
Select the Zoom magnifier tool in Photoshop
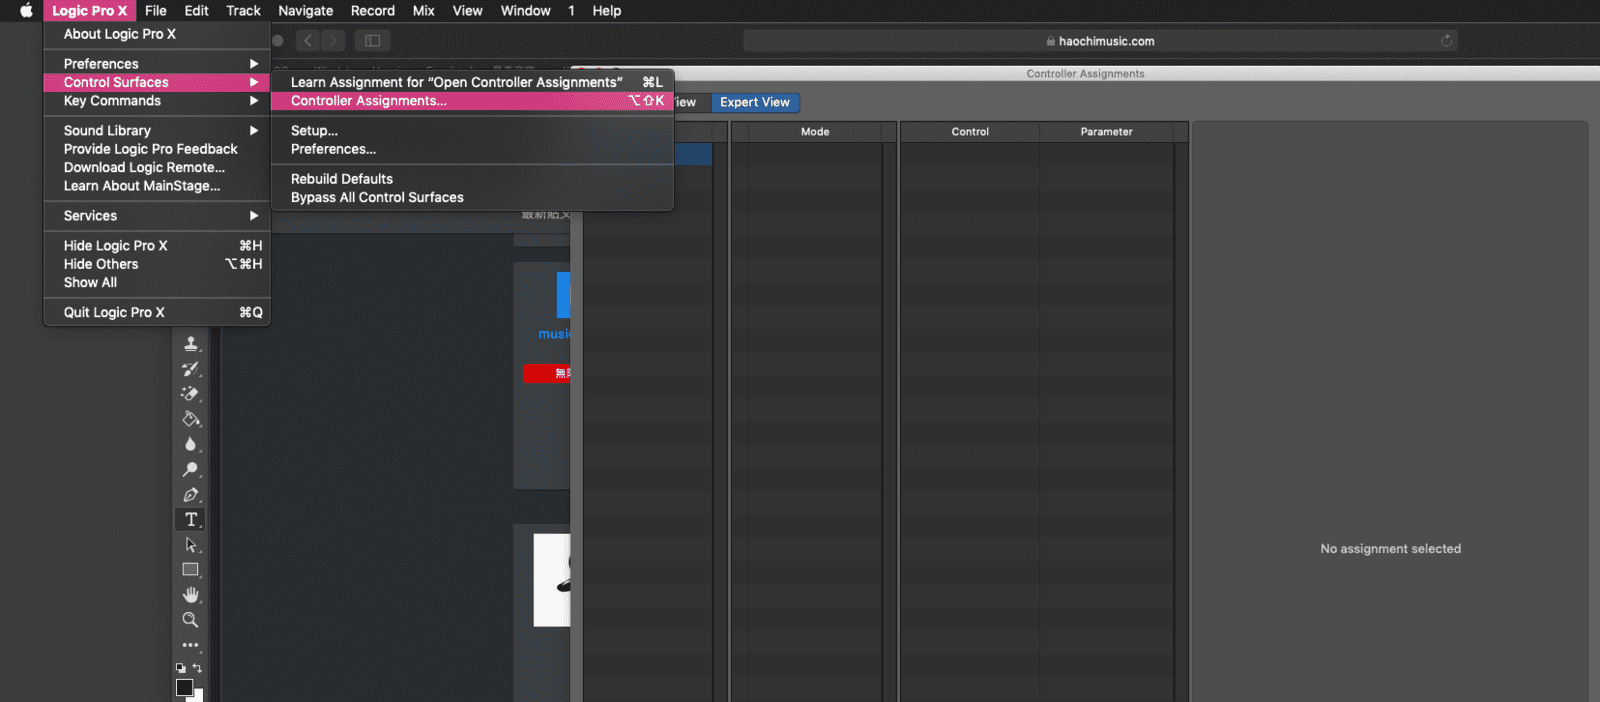tap(191, 620)
